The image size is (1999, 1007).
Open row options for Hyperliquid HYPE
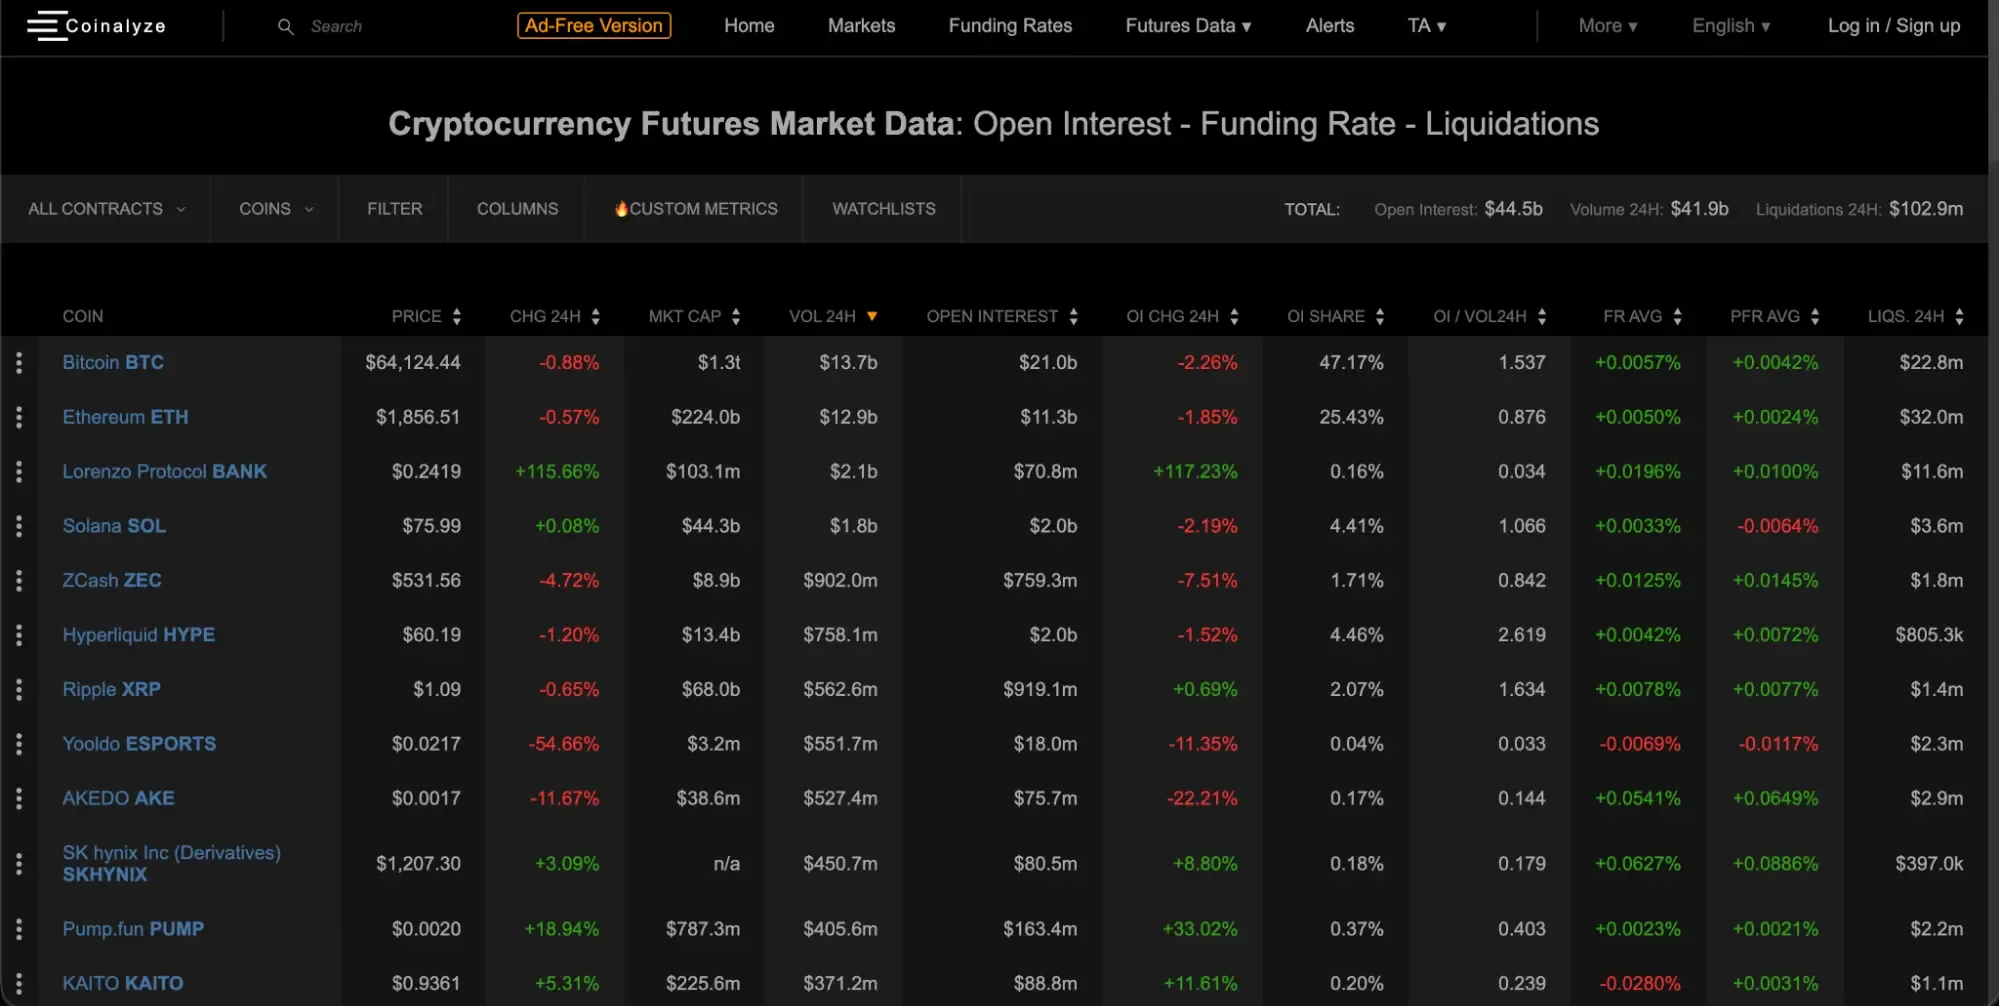pyautogui.click(x=19, y=635)
